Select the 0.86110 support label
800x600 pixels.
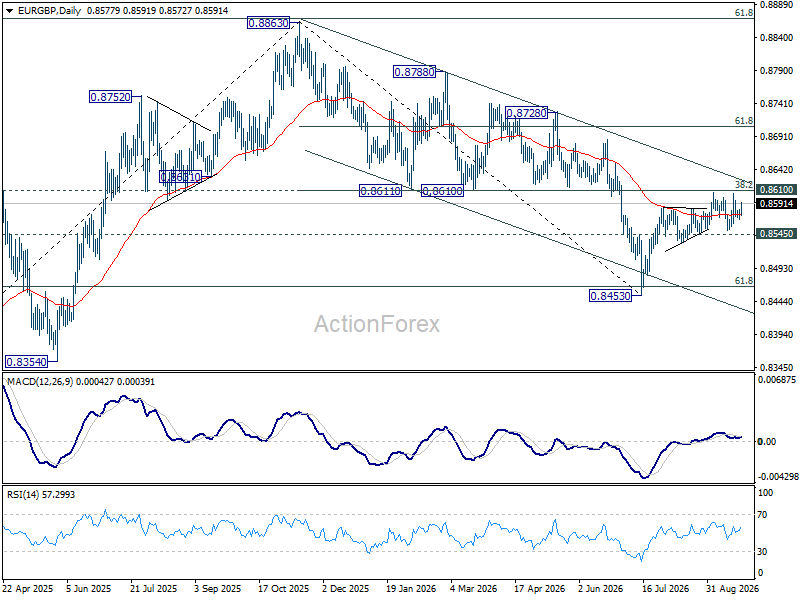[x=380, y=191]
